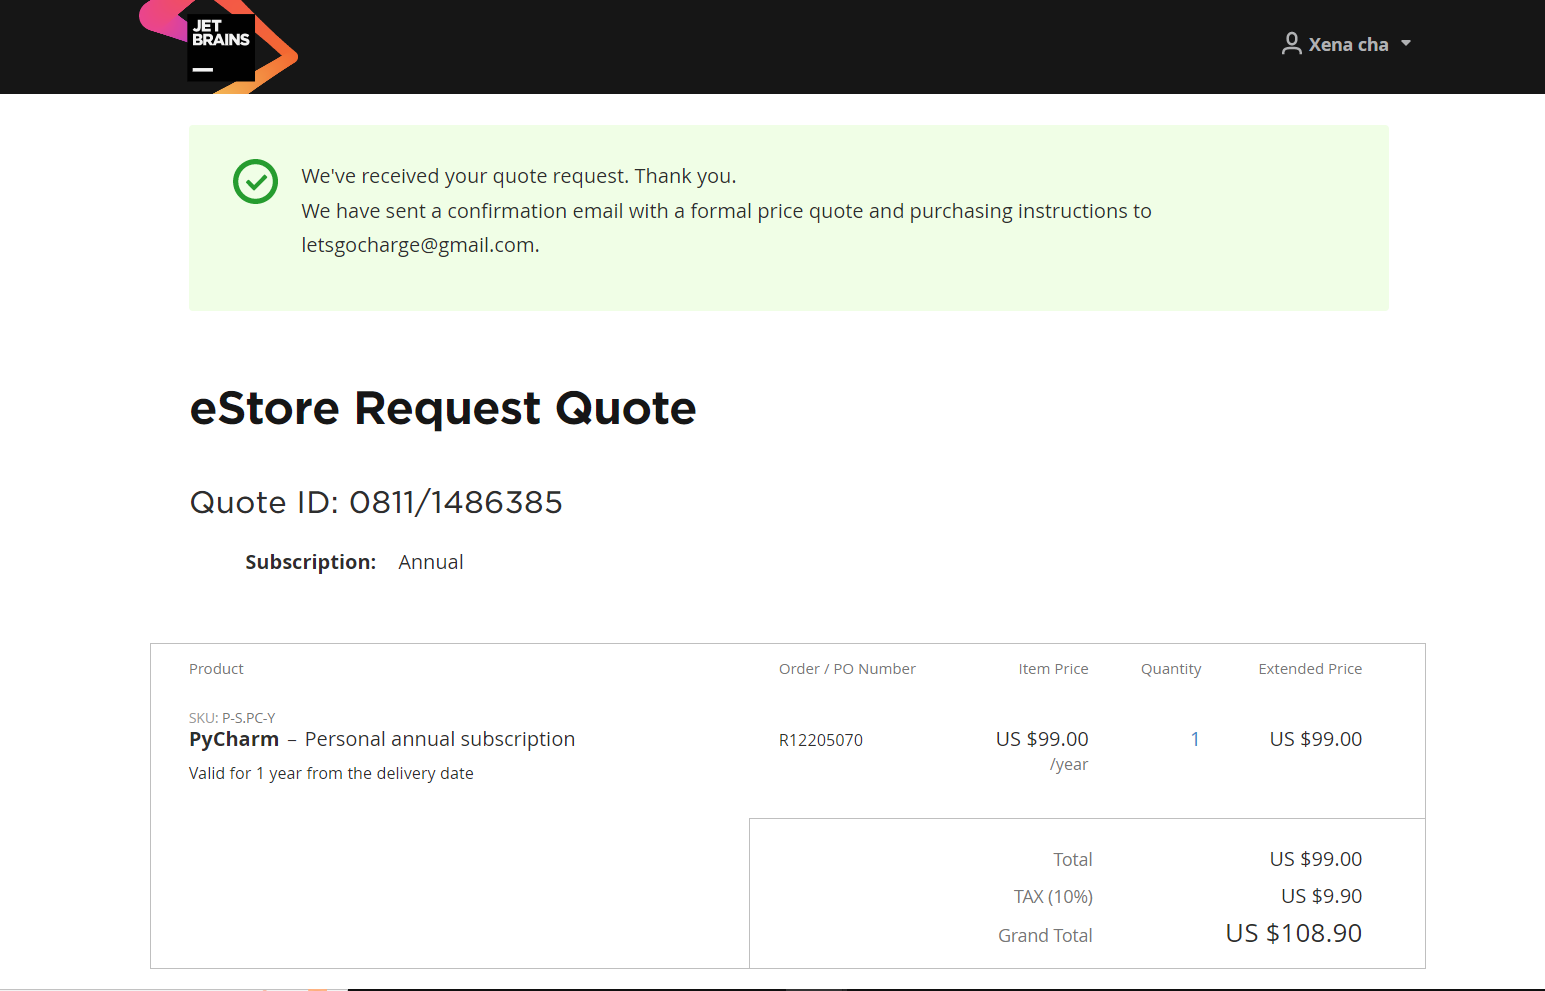This screenshot has height=991, width=1545.
Task: Click the Grand Total amount US $108.90
Action: pos(1294,933)
